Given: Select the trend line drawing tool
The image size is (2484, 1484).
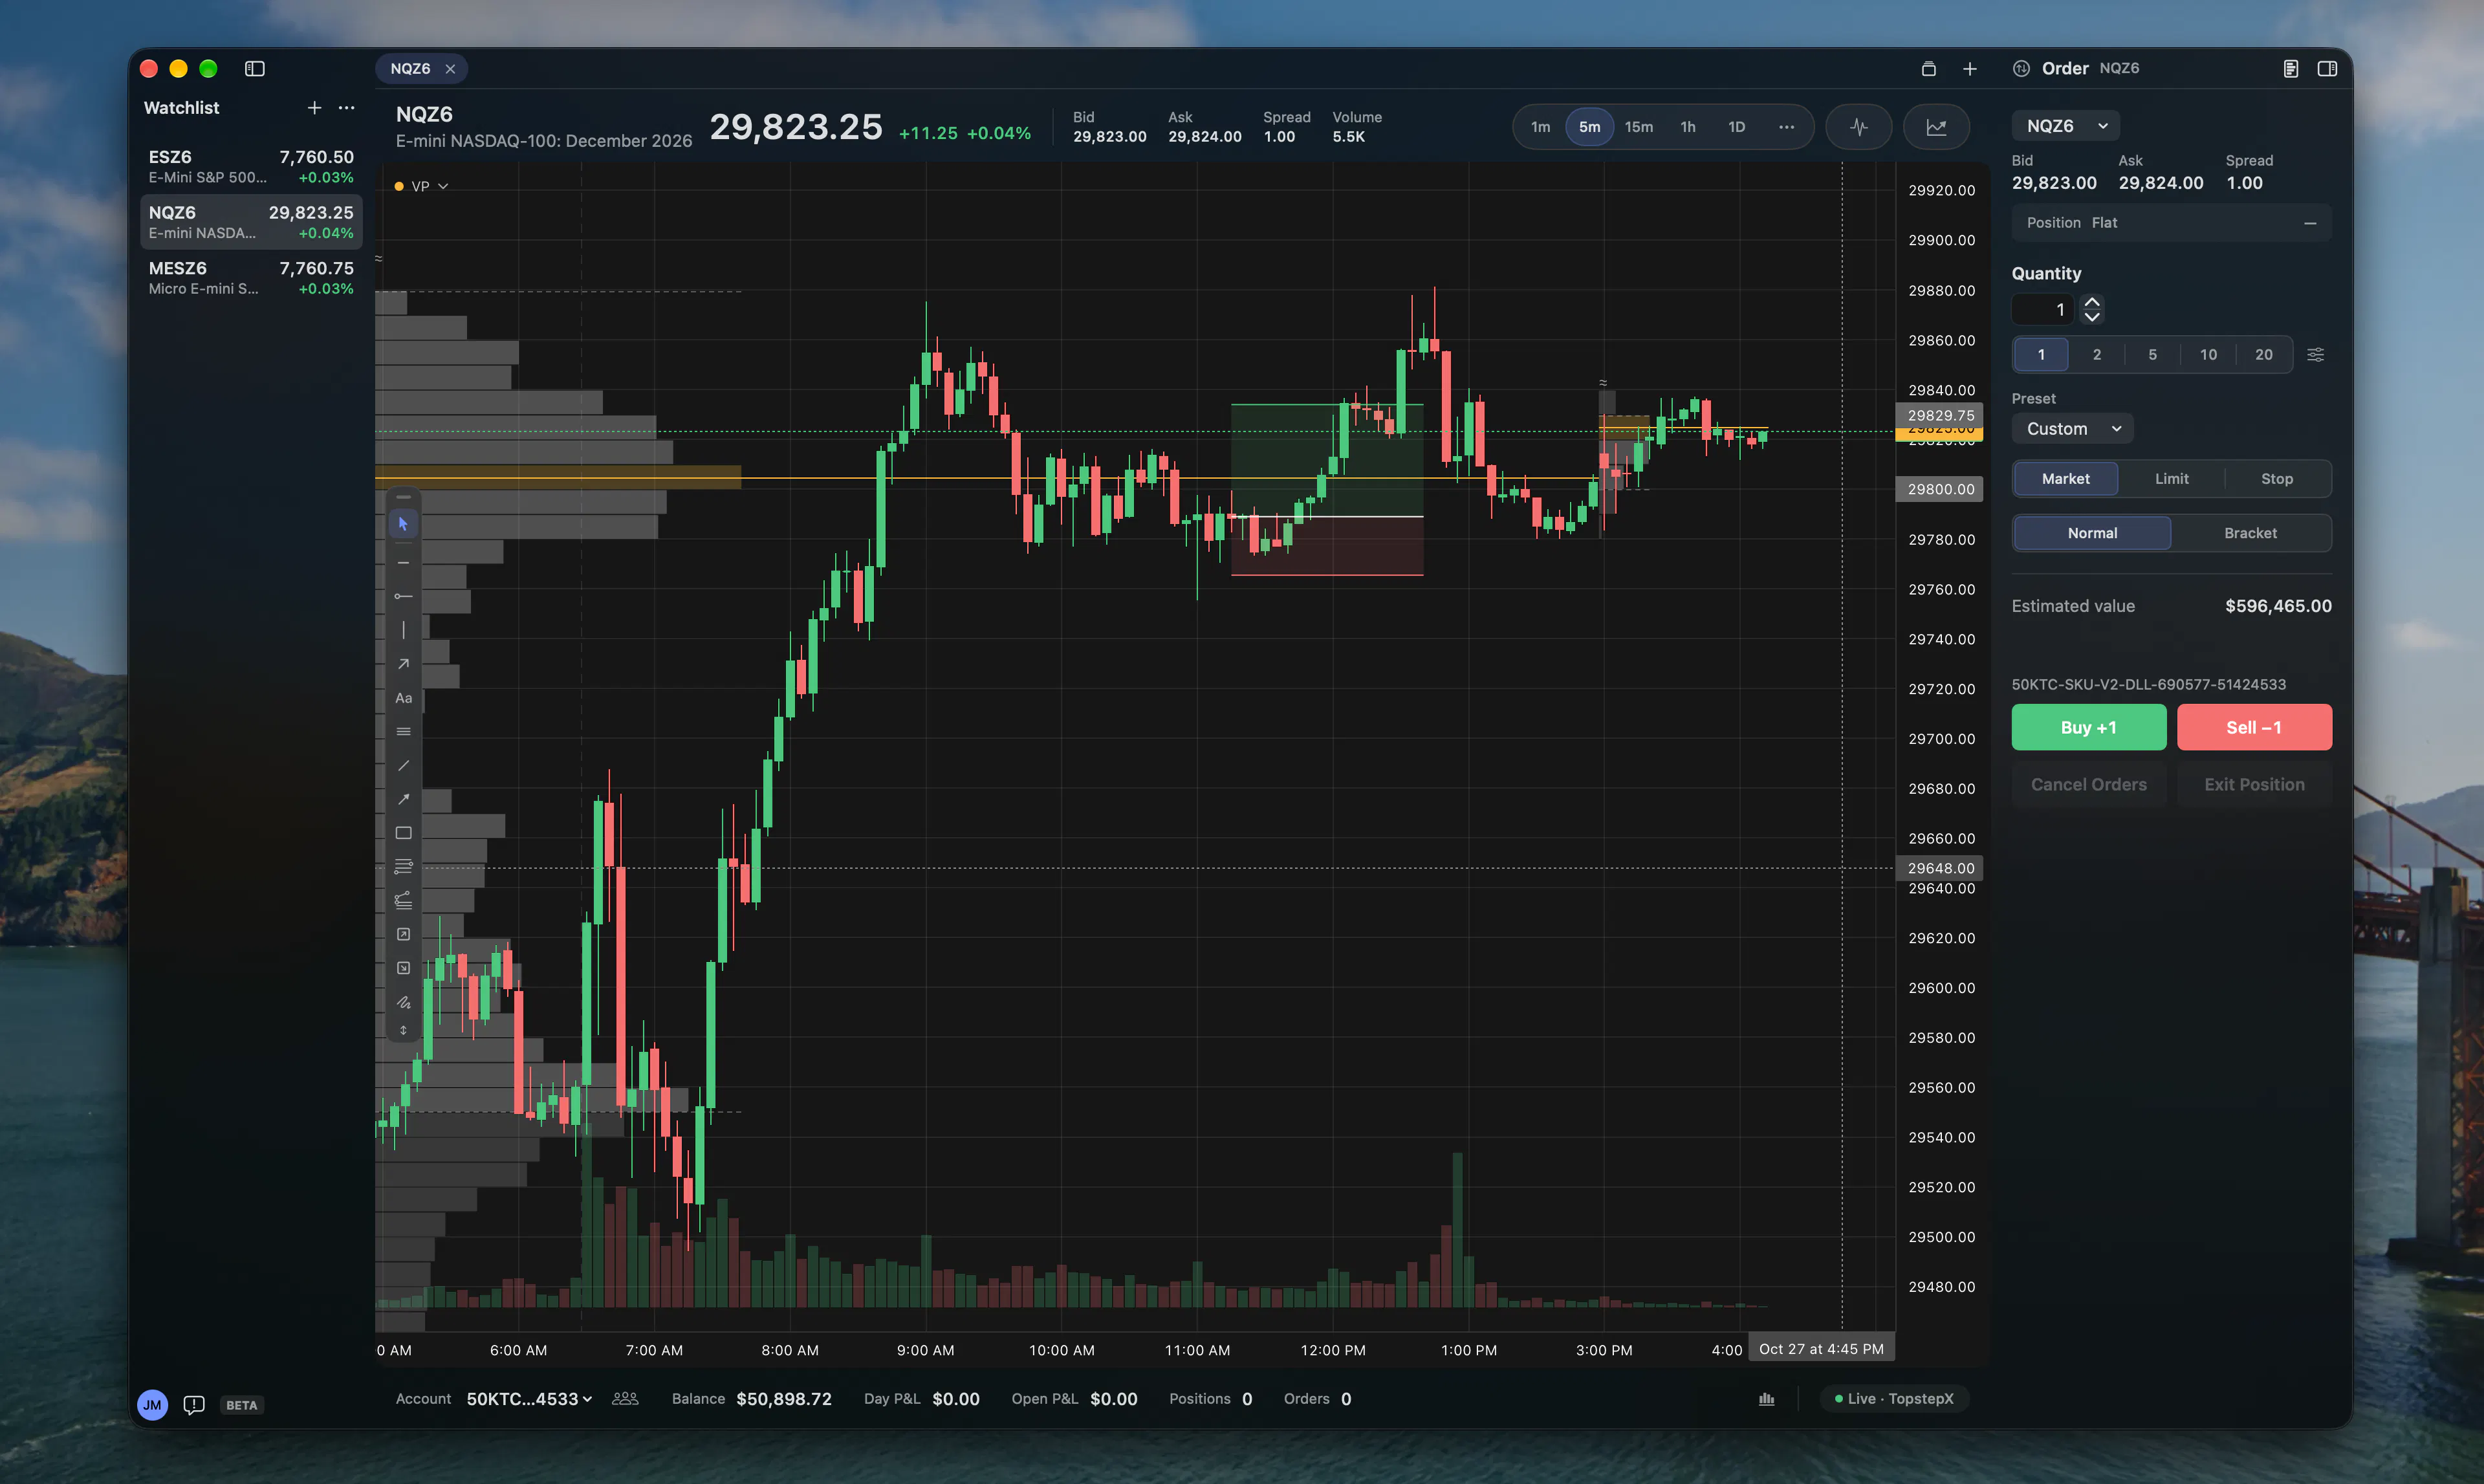Looking at the screenshot, I should point(403,765).
